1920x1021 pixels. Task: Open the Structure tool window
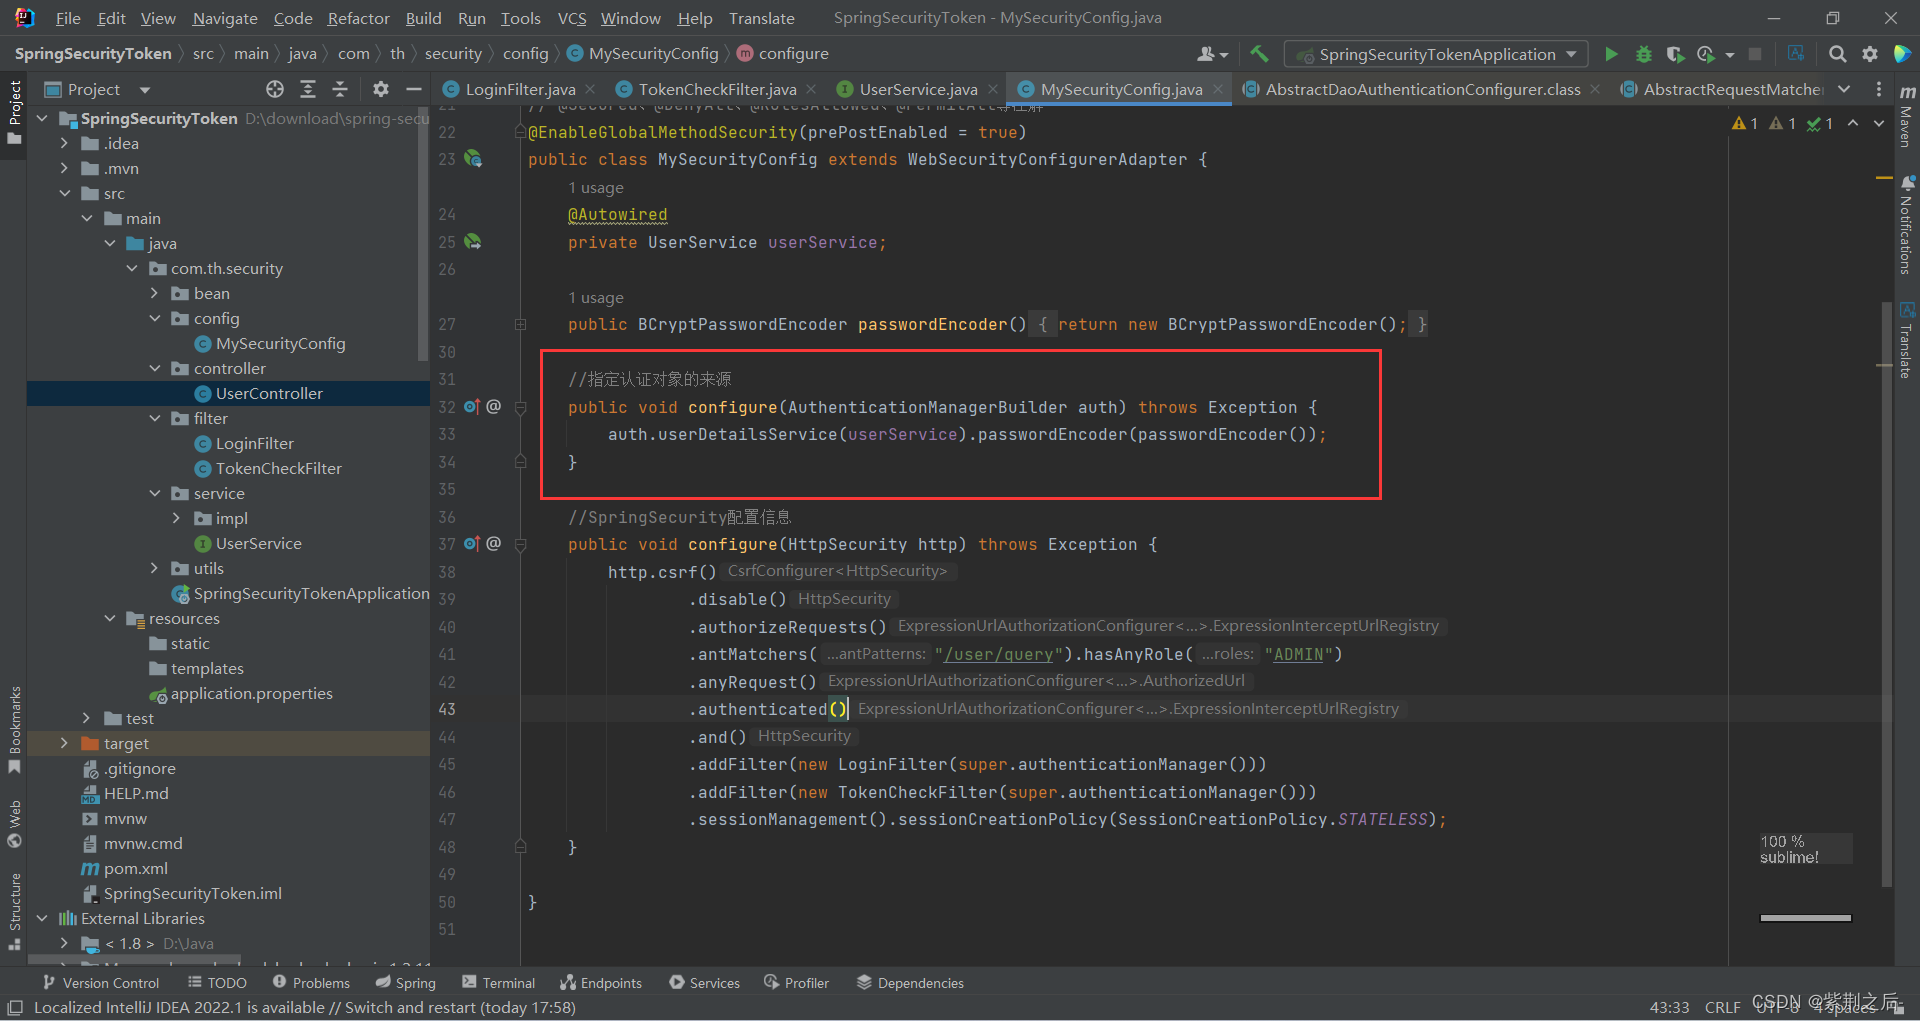(x=14, y=911)
